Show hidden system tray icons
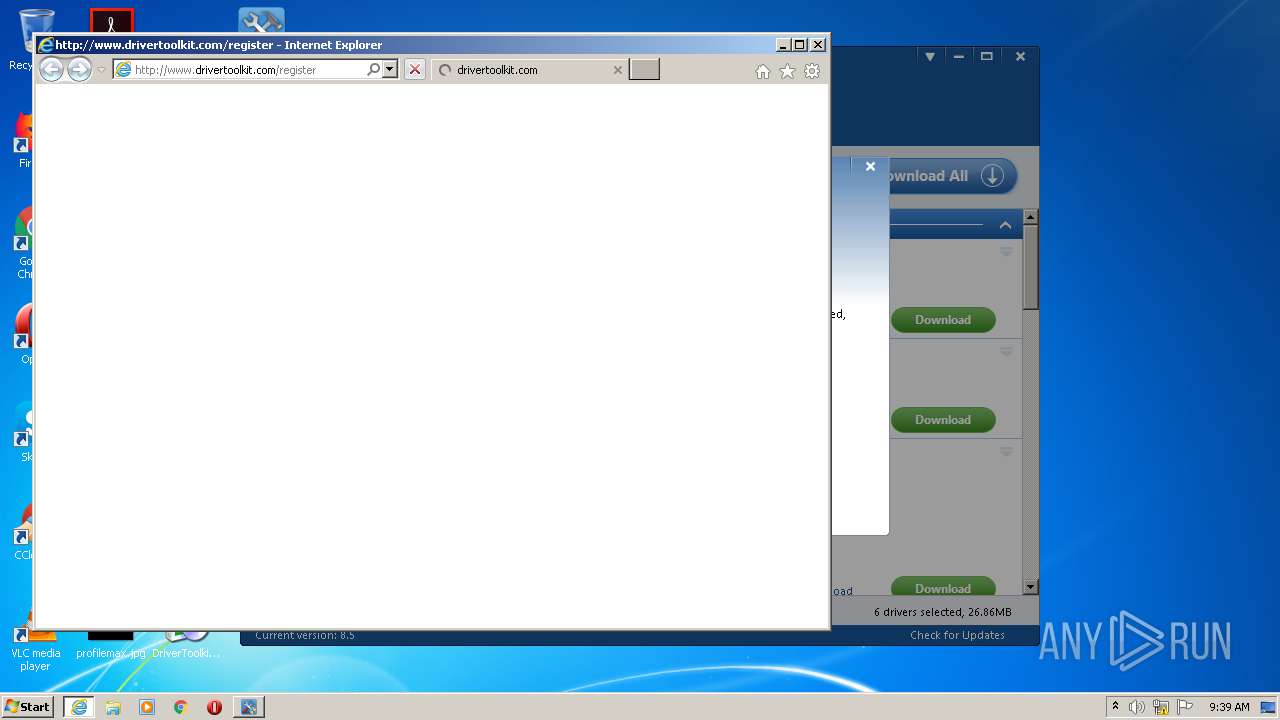The height and width of the screenshot is (720, 1280). tap(1115, 707)
